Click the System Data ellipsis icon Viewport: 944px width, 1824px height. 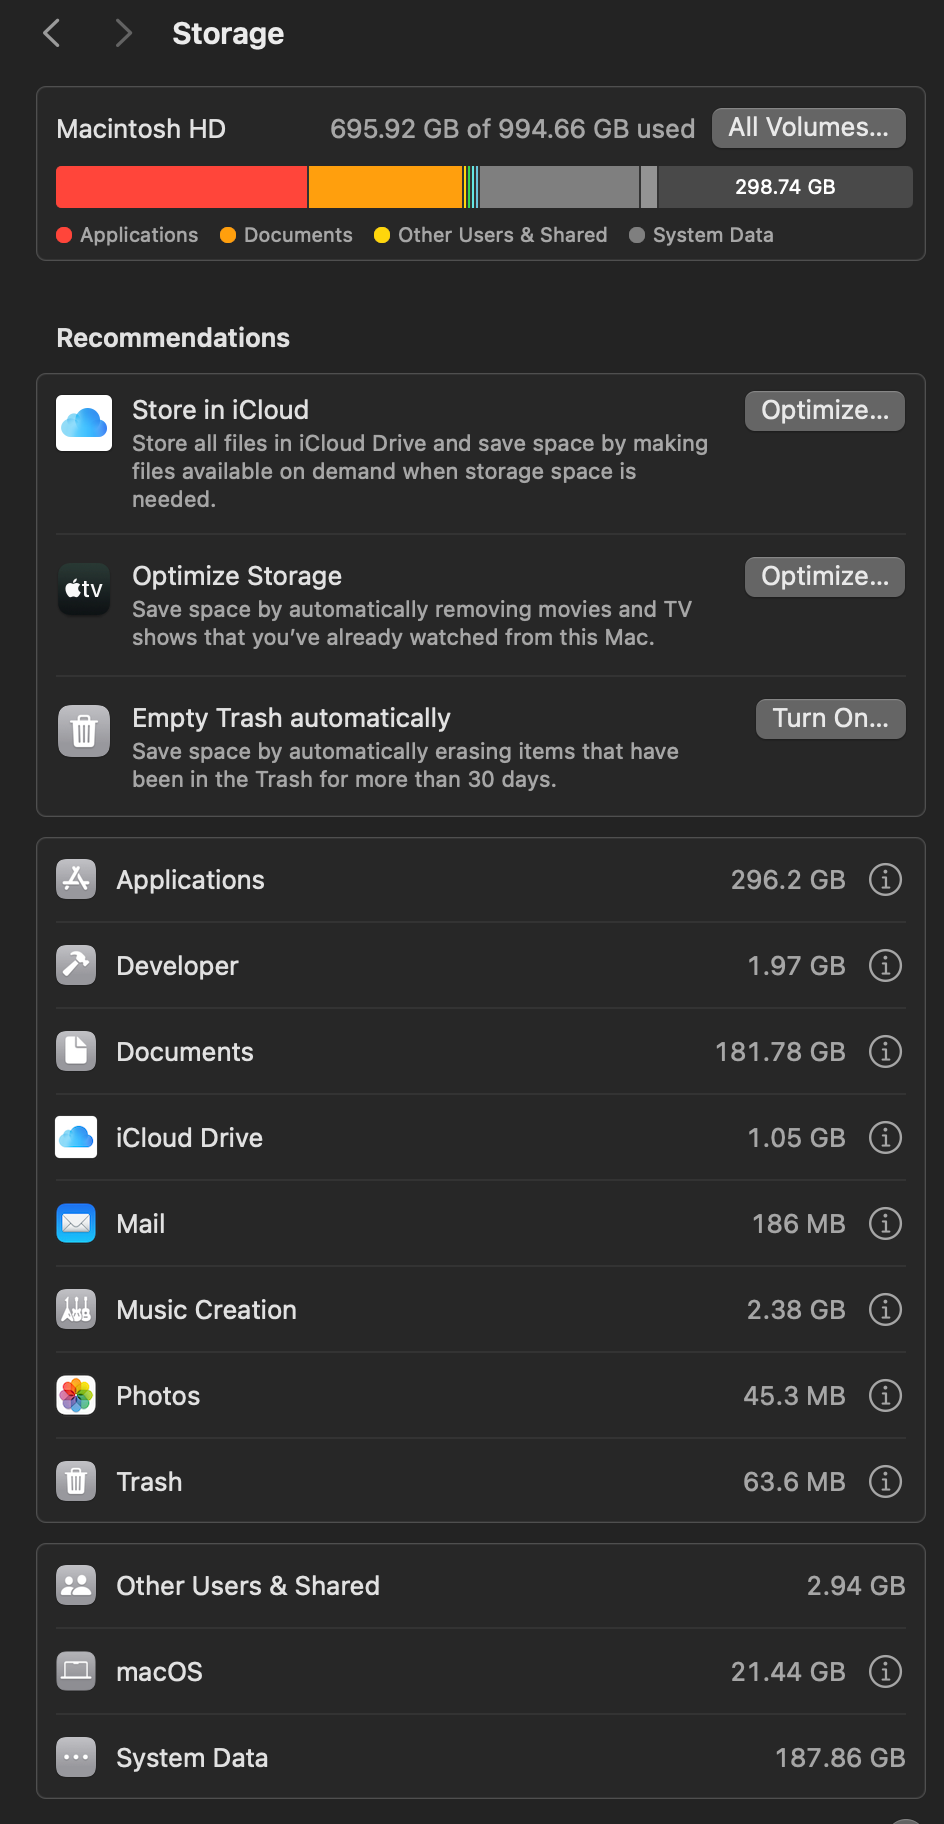tap(76, 1757)
